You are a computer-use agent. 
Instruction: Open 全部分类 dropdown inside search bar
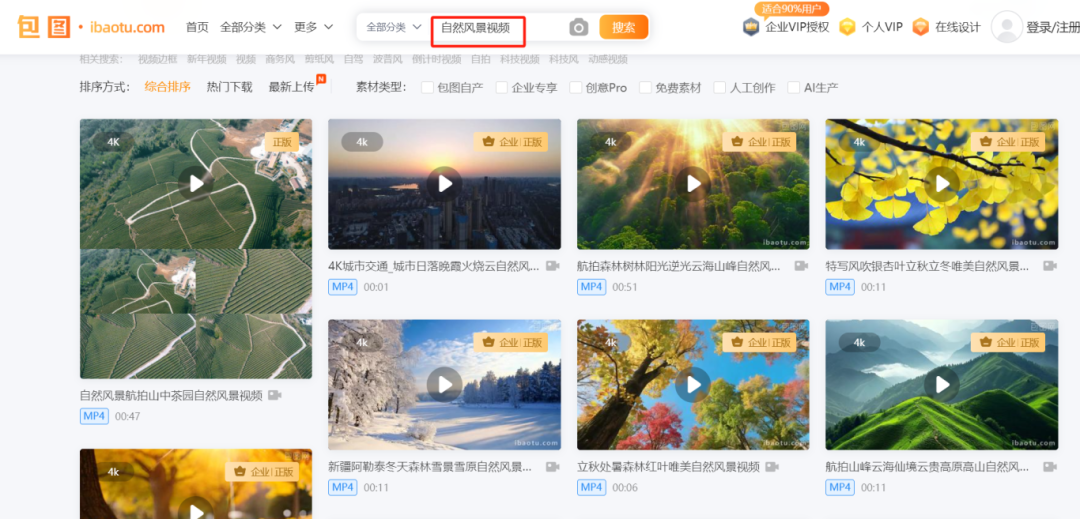click(394, 28)
